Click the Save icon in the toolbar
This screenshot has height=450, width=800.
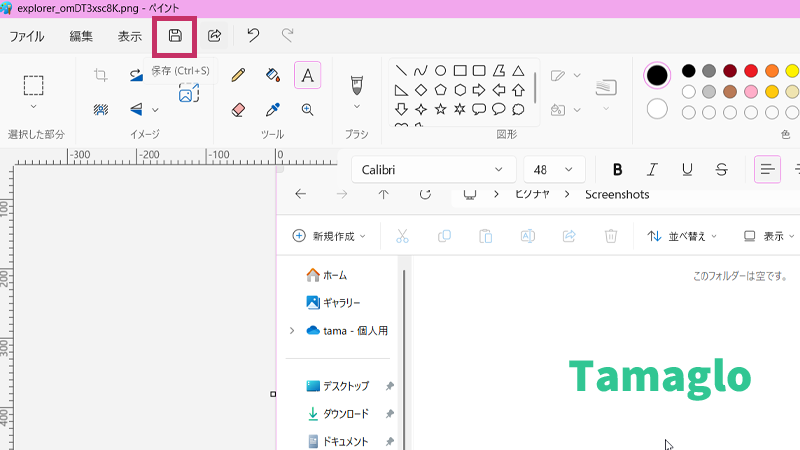[x=175, y=36]
